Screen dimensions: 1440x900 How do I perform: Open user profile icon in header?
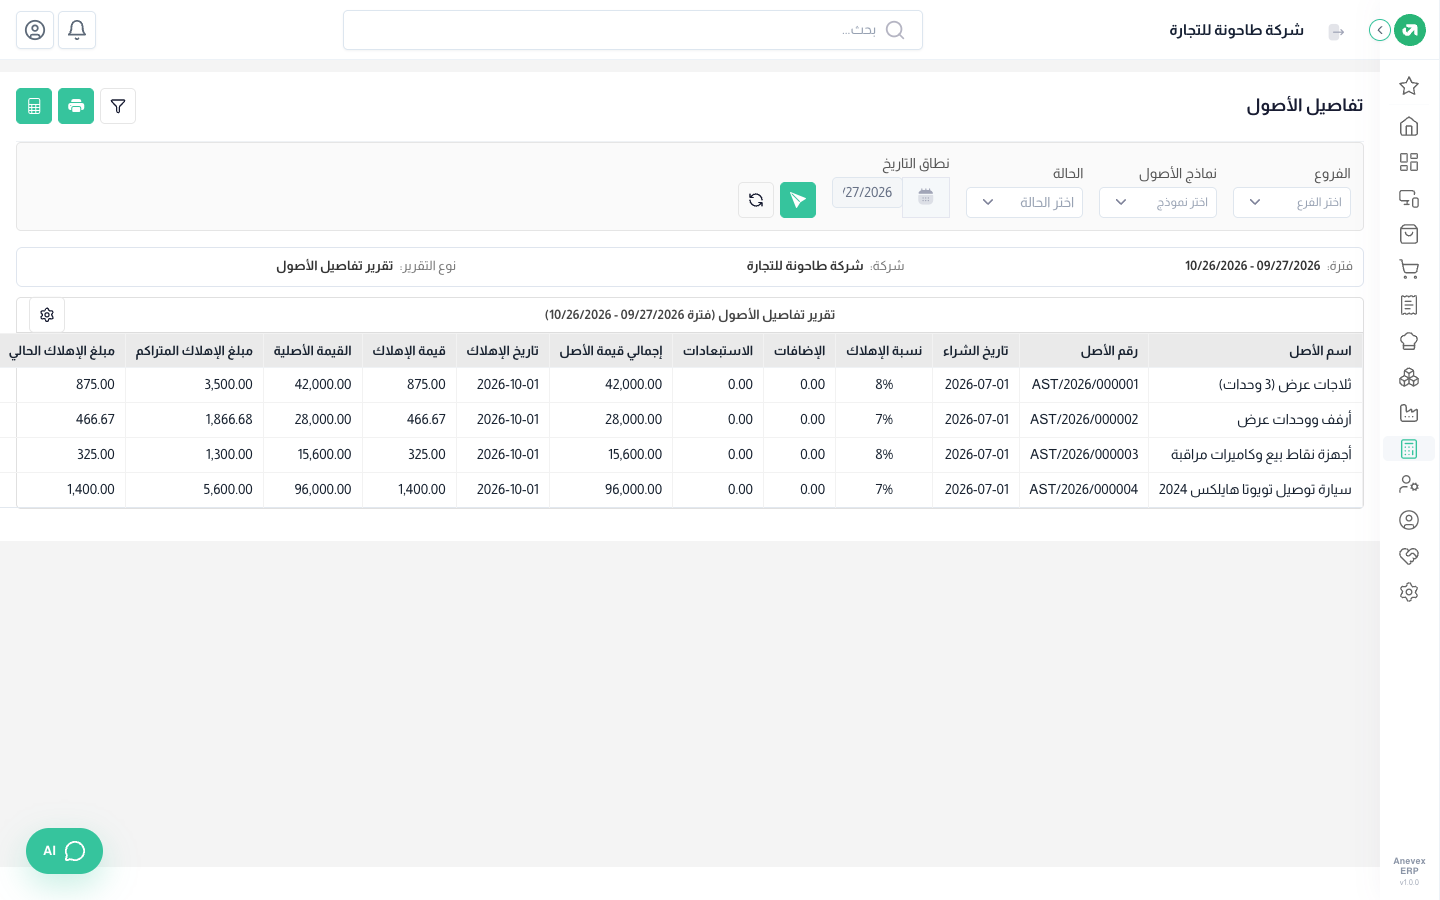pyautogui.click(x=35, y=30)
